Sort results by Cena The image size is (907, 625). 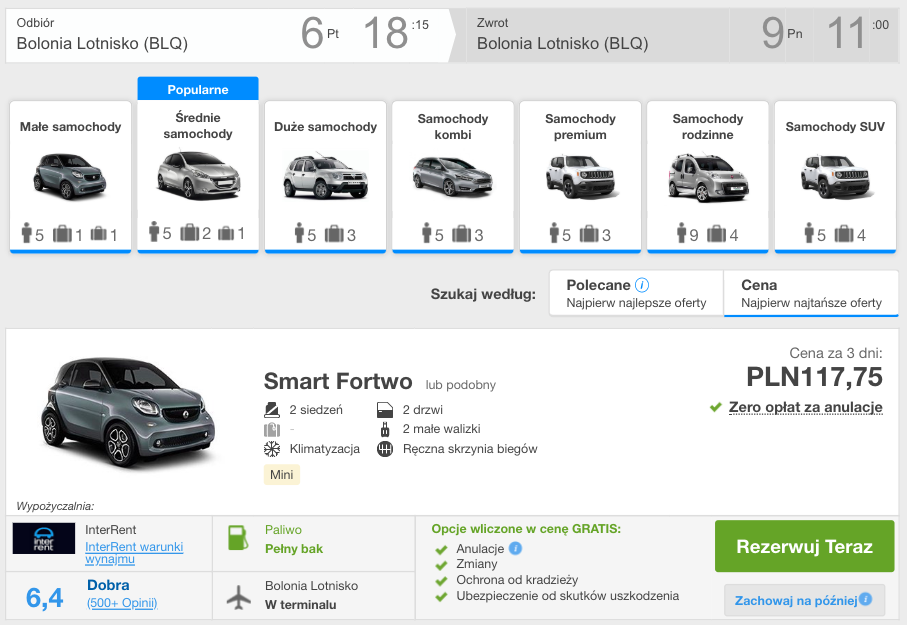click(811, 293)
